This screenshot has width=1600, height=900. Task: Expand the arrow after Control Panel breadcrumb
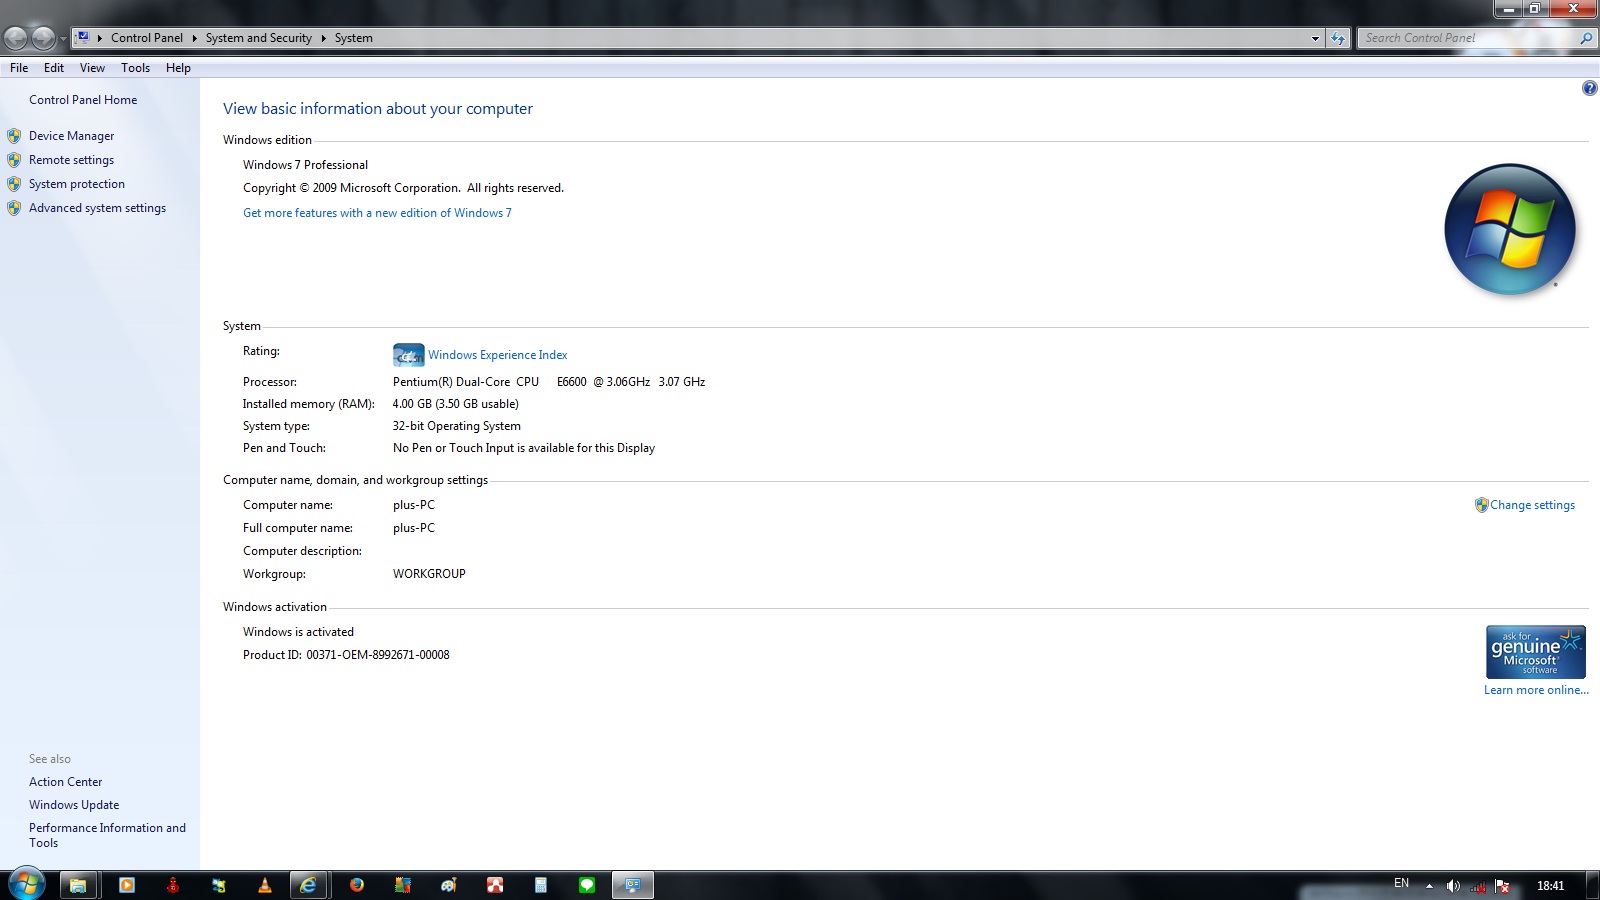tap(194, 38)
